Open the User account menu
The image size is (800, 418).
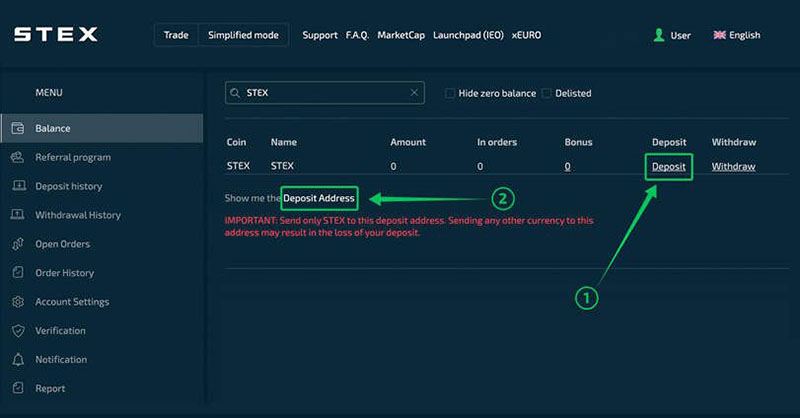[672, 35]
